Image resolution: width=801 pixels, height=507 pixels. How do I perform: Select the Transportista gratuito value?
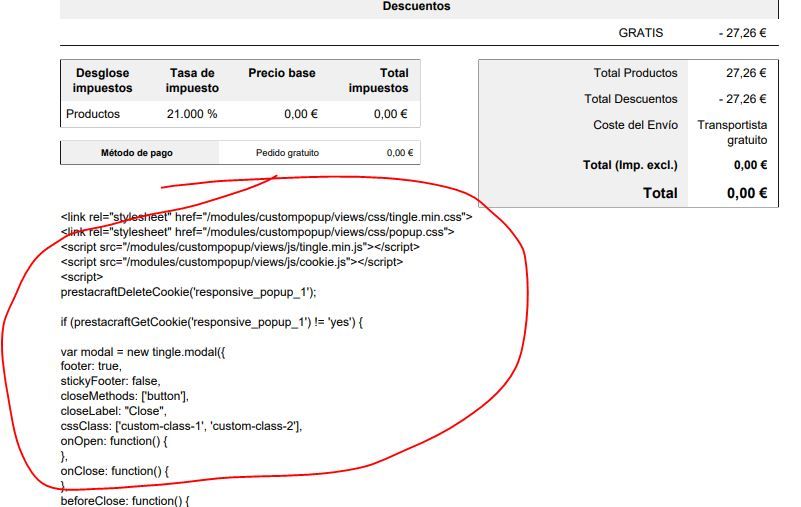733,132
